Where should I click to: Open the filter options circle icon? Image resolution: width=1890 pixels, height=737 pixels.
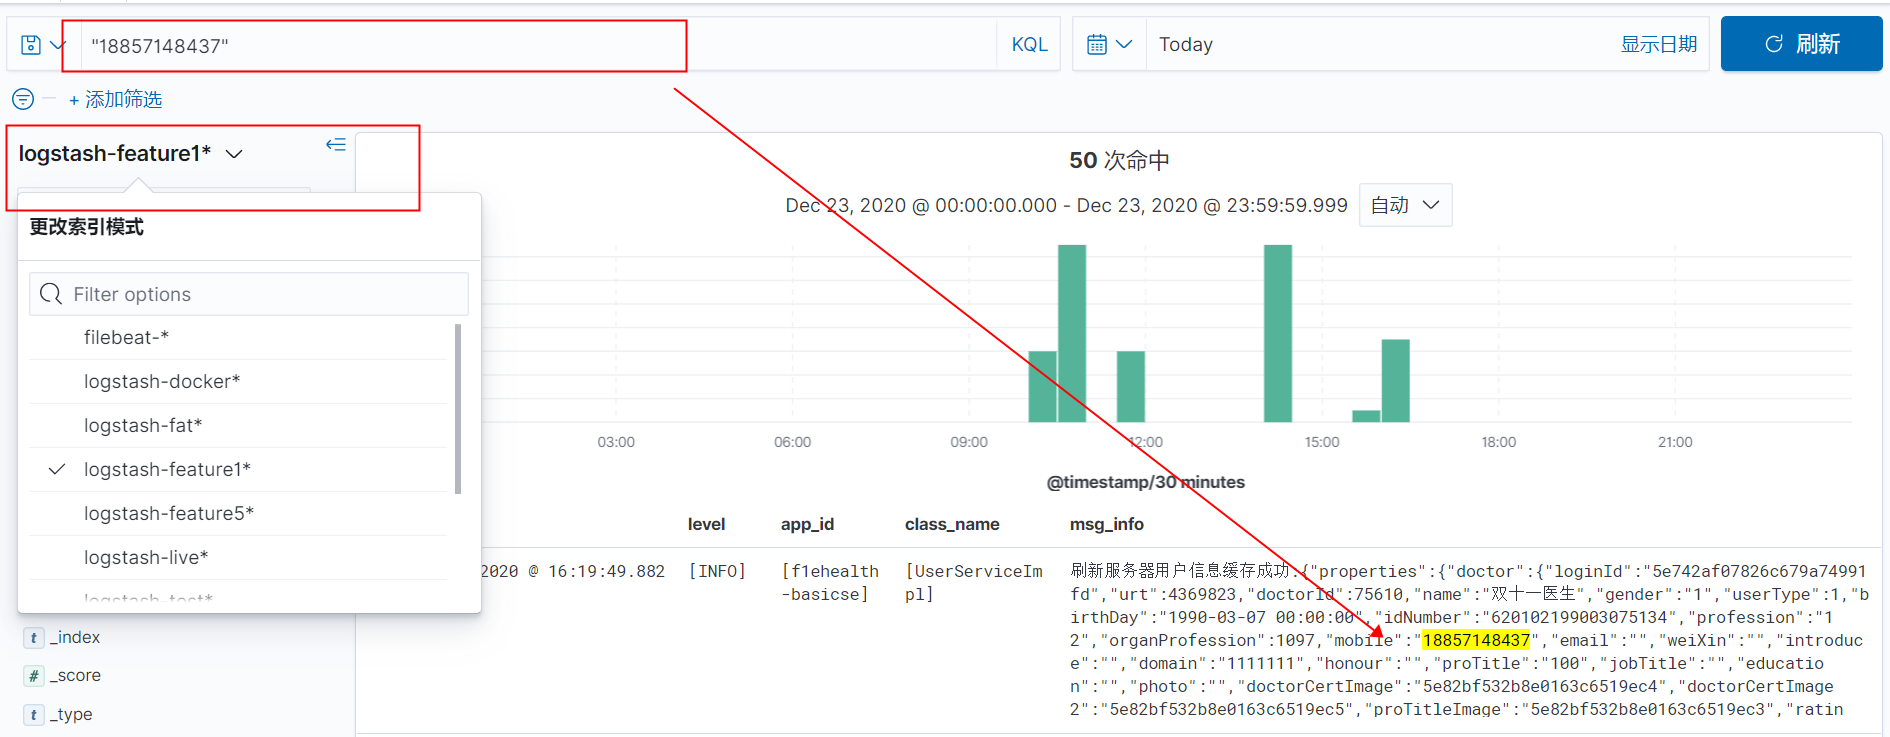23,99
